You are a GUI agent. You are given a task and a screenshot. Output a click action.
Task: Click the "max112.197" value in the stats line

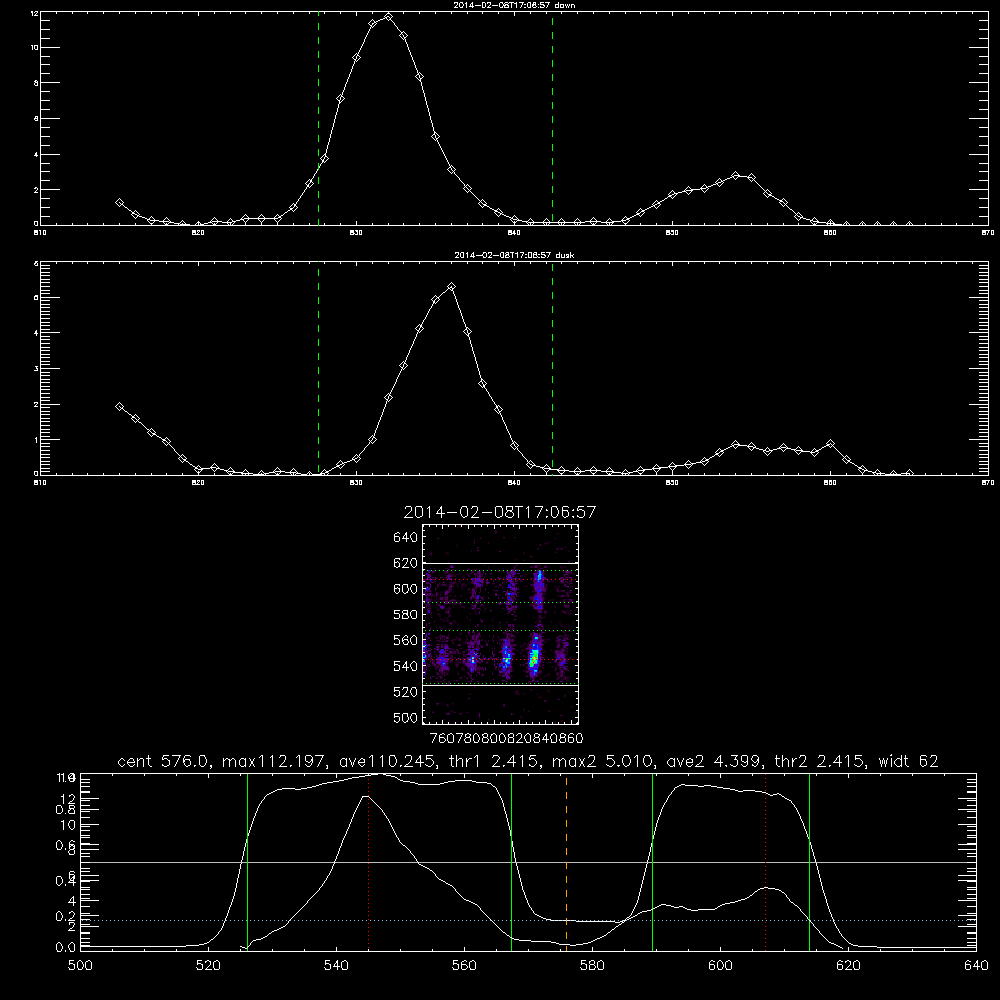click(x=274, y=761)
